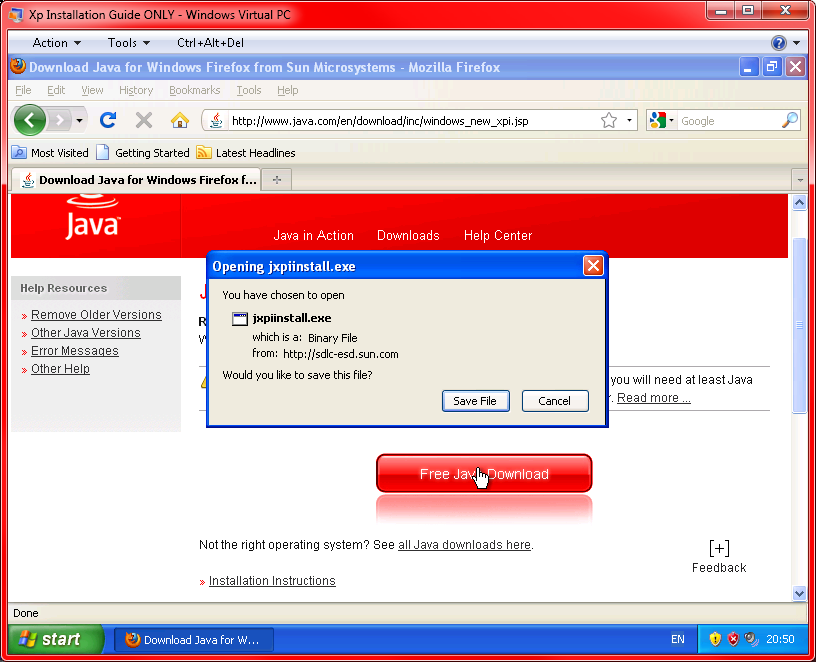The width and height of the screenshot is (816, 662).
Task: Click the red security alert tray icon
Action: tap(733, 639)
